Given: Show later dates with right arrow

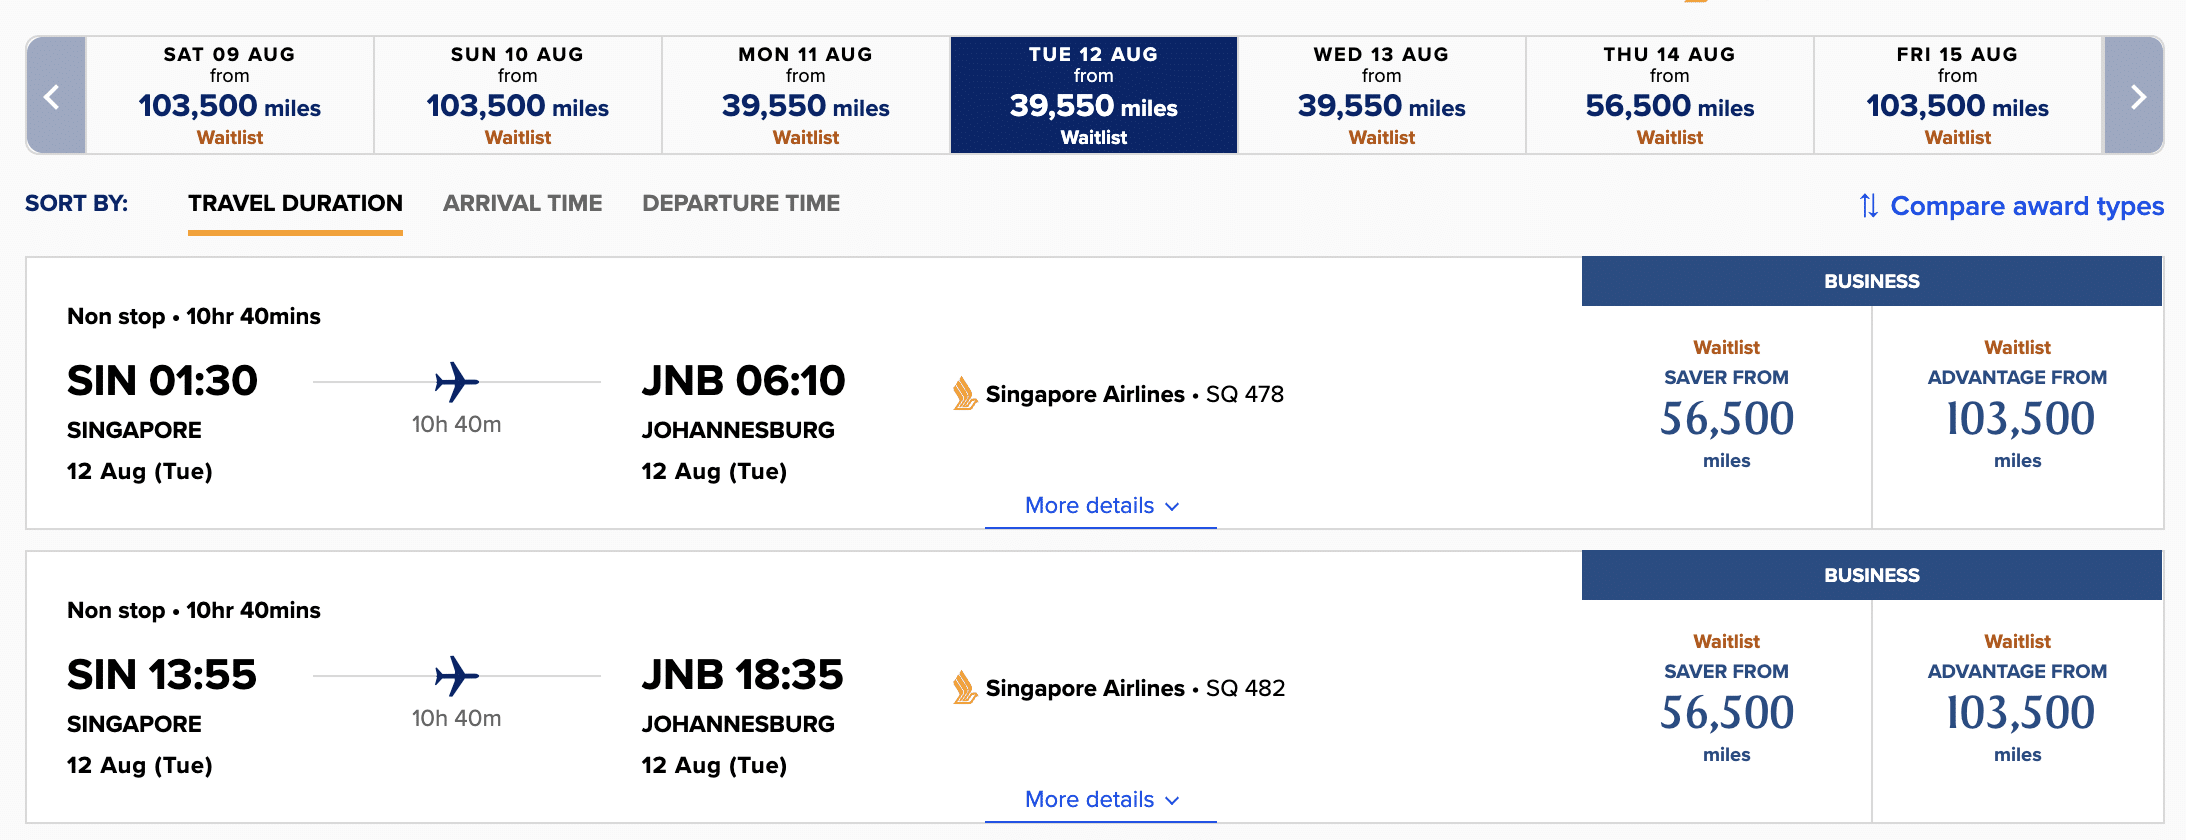Looking at the screenshot, I should (2135, 96).
